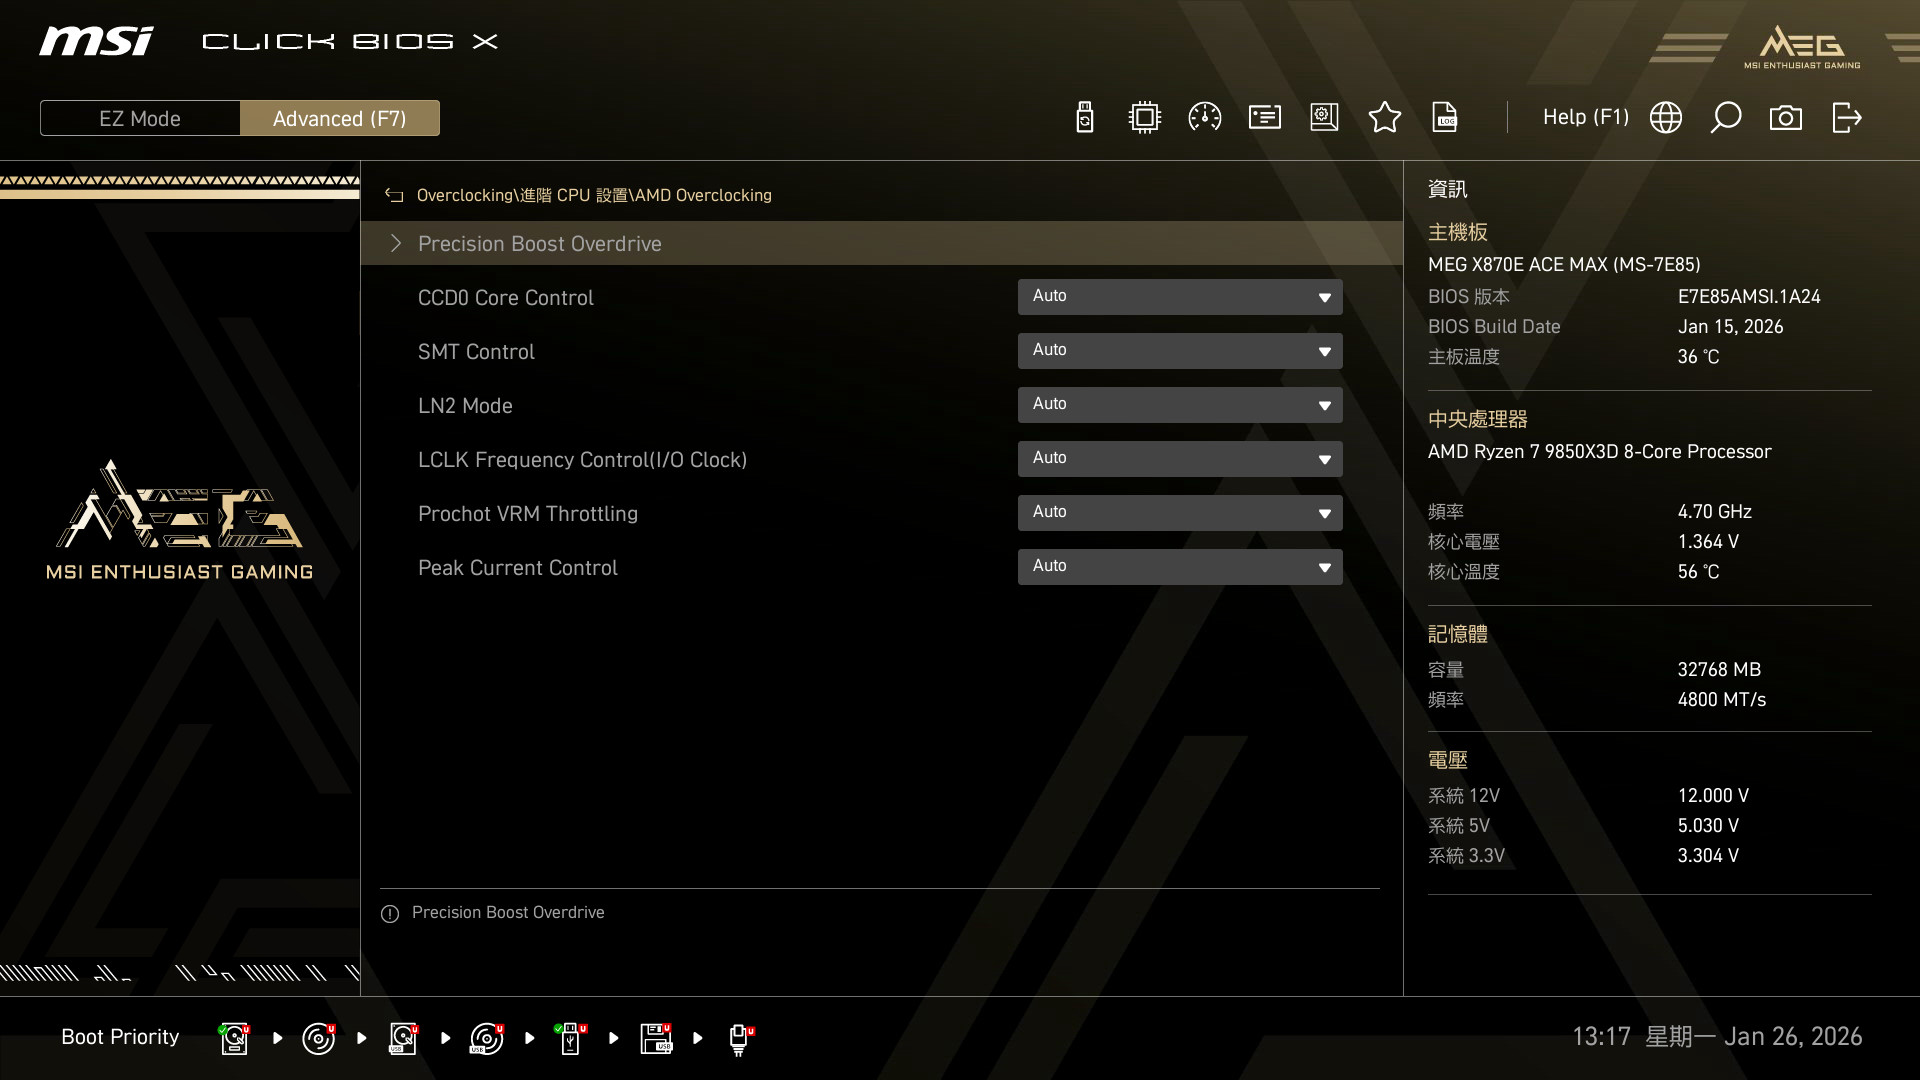Open the Favorites star icon
This screenshot has width=1920, height=1080.
click(1384, 118)
